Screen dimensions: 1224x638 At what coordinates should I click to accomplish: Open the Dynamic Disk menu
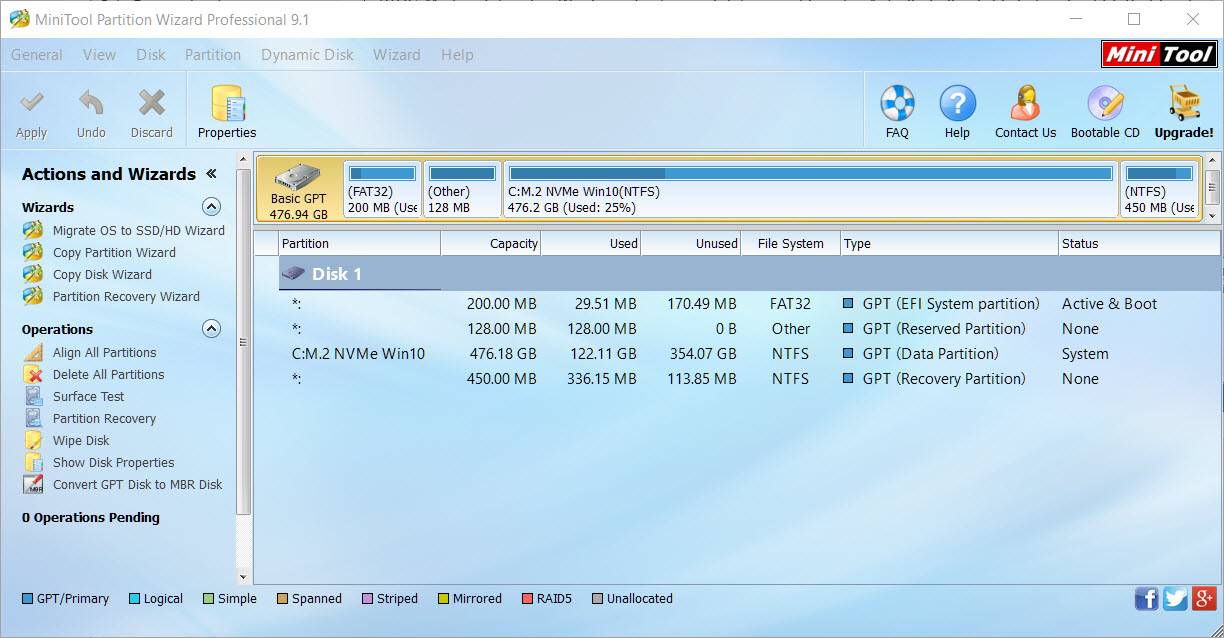pyautogui.click(x=307, y=55)
